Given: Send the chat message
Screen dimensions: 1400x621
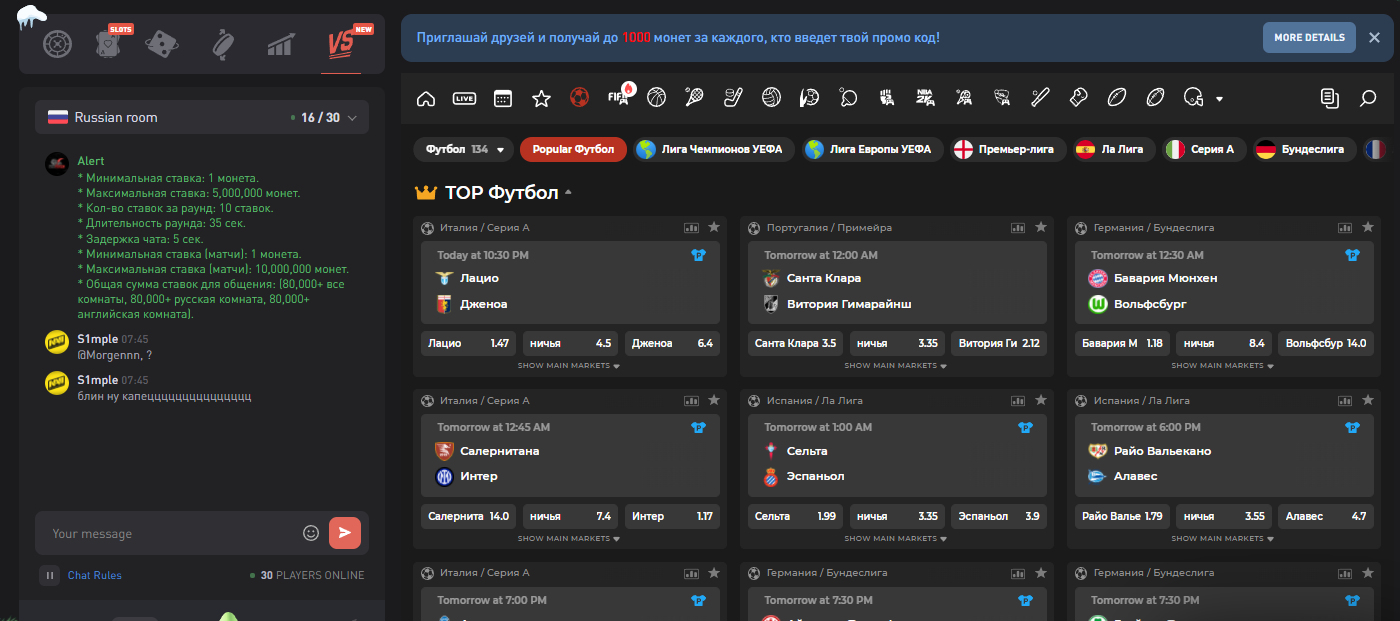Looking at the screenshot, I should pos(344,533).
